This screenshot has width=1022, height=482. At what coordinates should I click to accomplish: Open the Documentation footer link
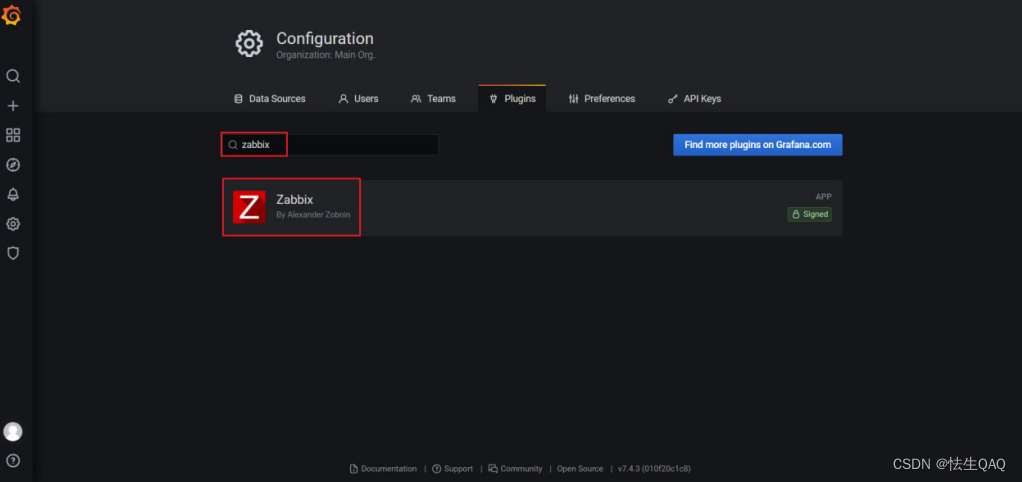point(383,468)
